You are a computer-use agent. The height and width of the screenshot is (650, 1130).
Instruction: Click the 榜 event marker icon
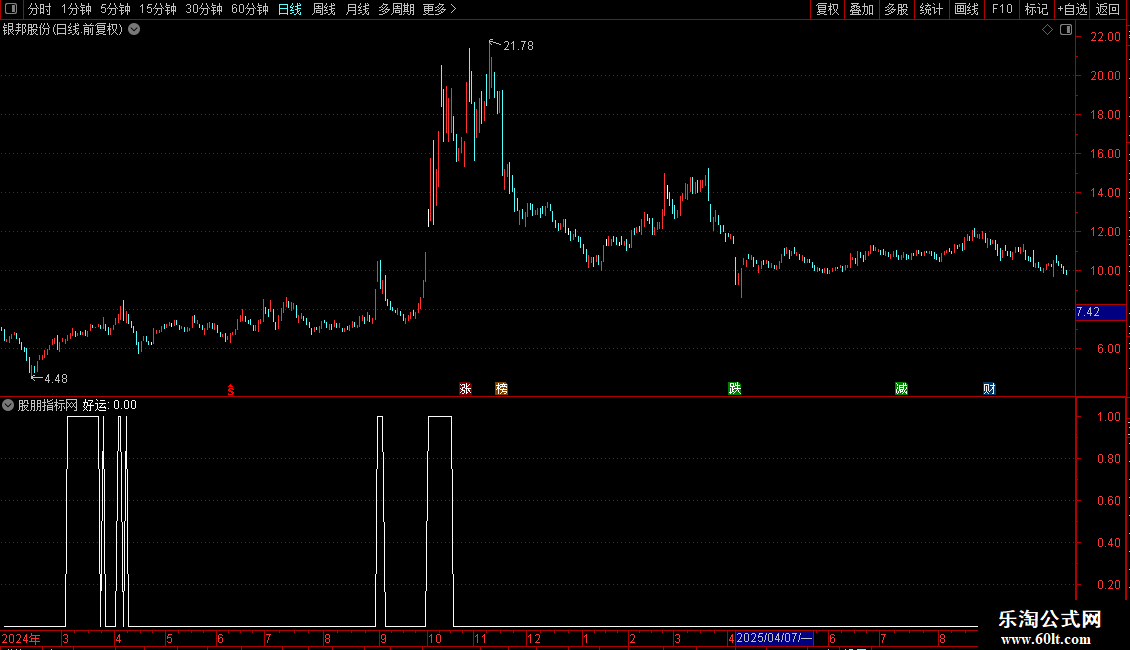[x=502, y=388]
